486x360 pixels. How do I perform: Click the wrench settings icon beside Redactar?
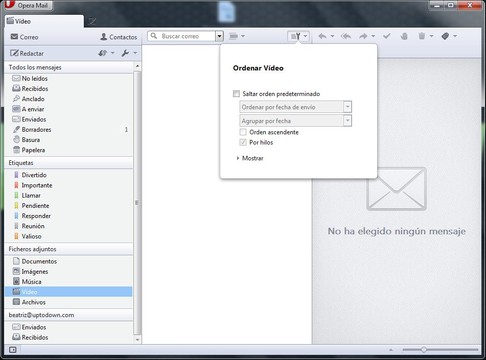(125, 53)
